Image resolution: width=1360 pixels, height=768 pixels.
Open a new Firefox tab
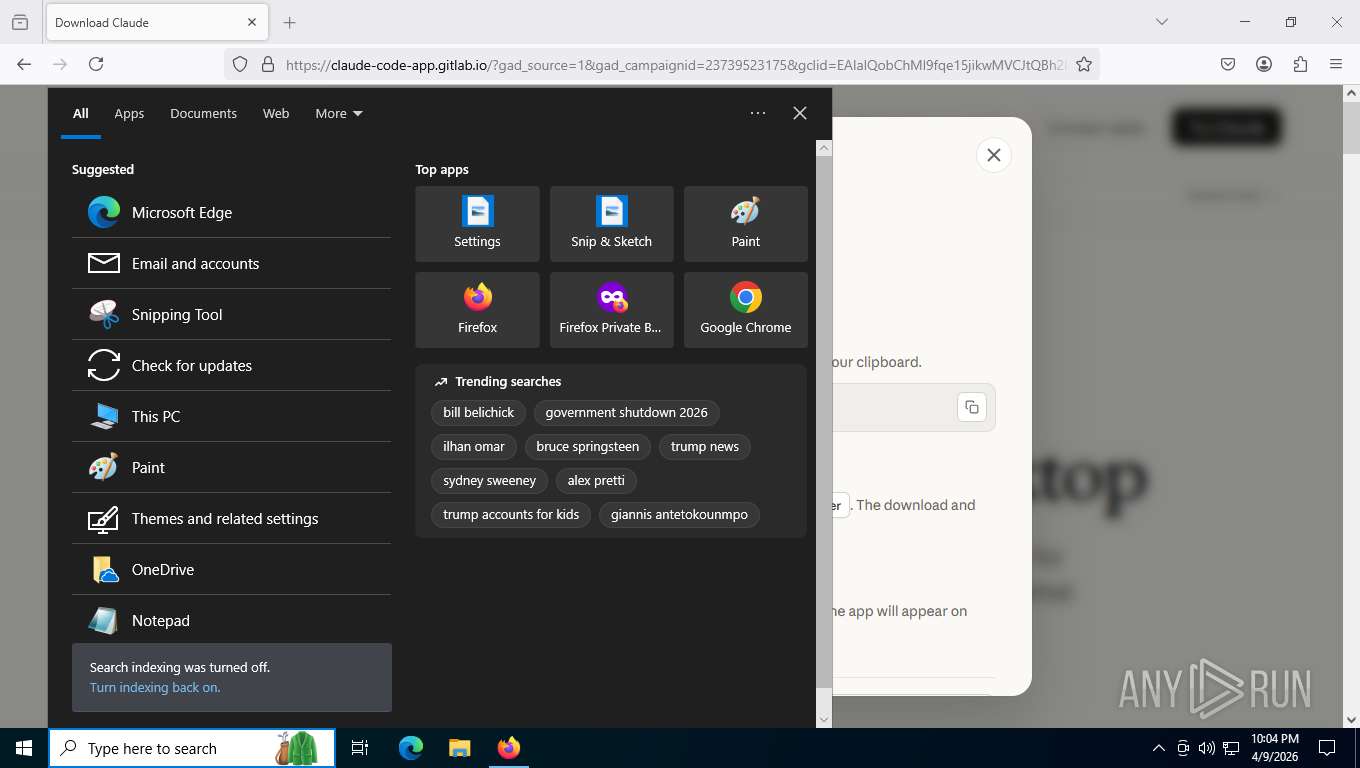(x=289, y=22)
